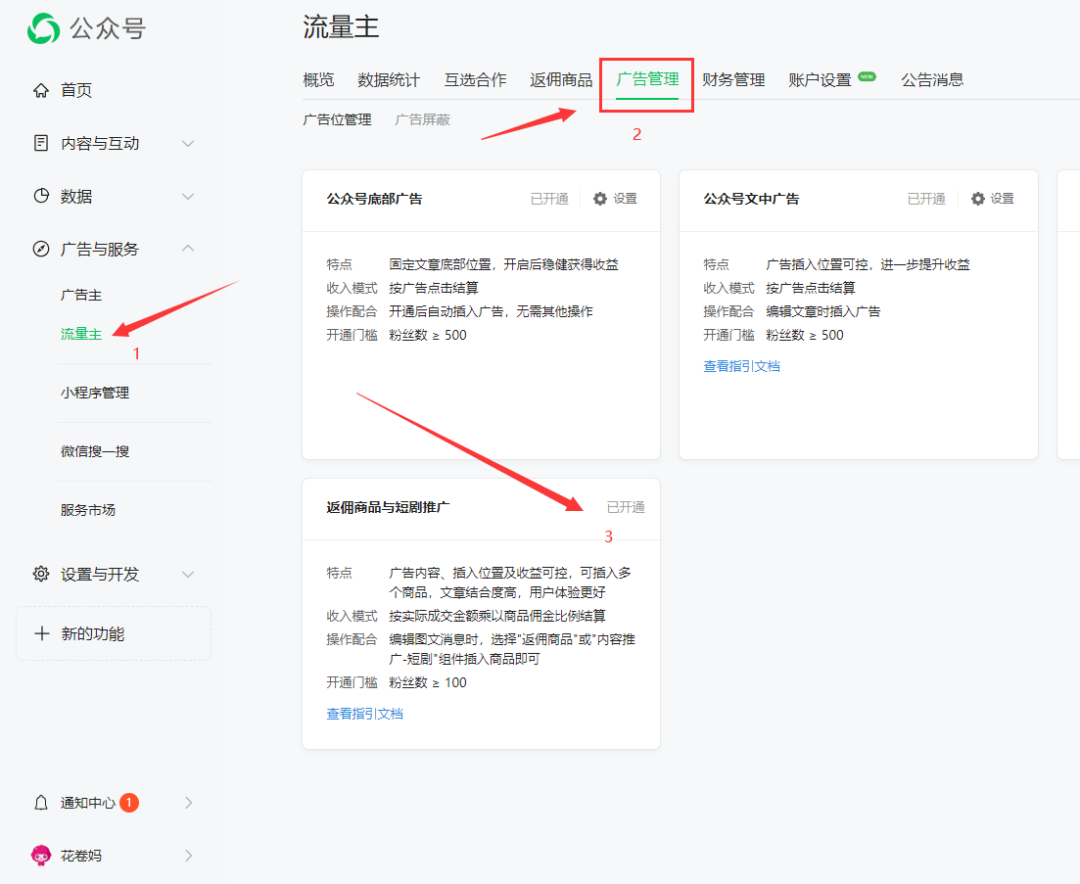Open the 互选合作 tab

pos(475,80)
